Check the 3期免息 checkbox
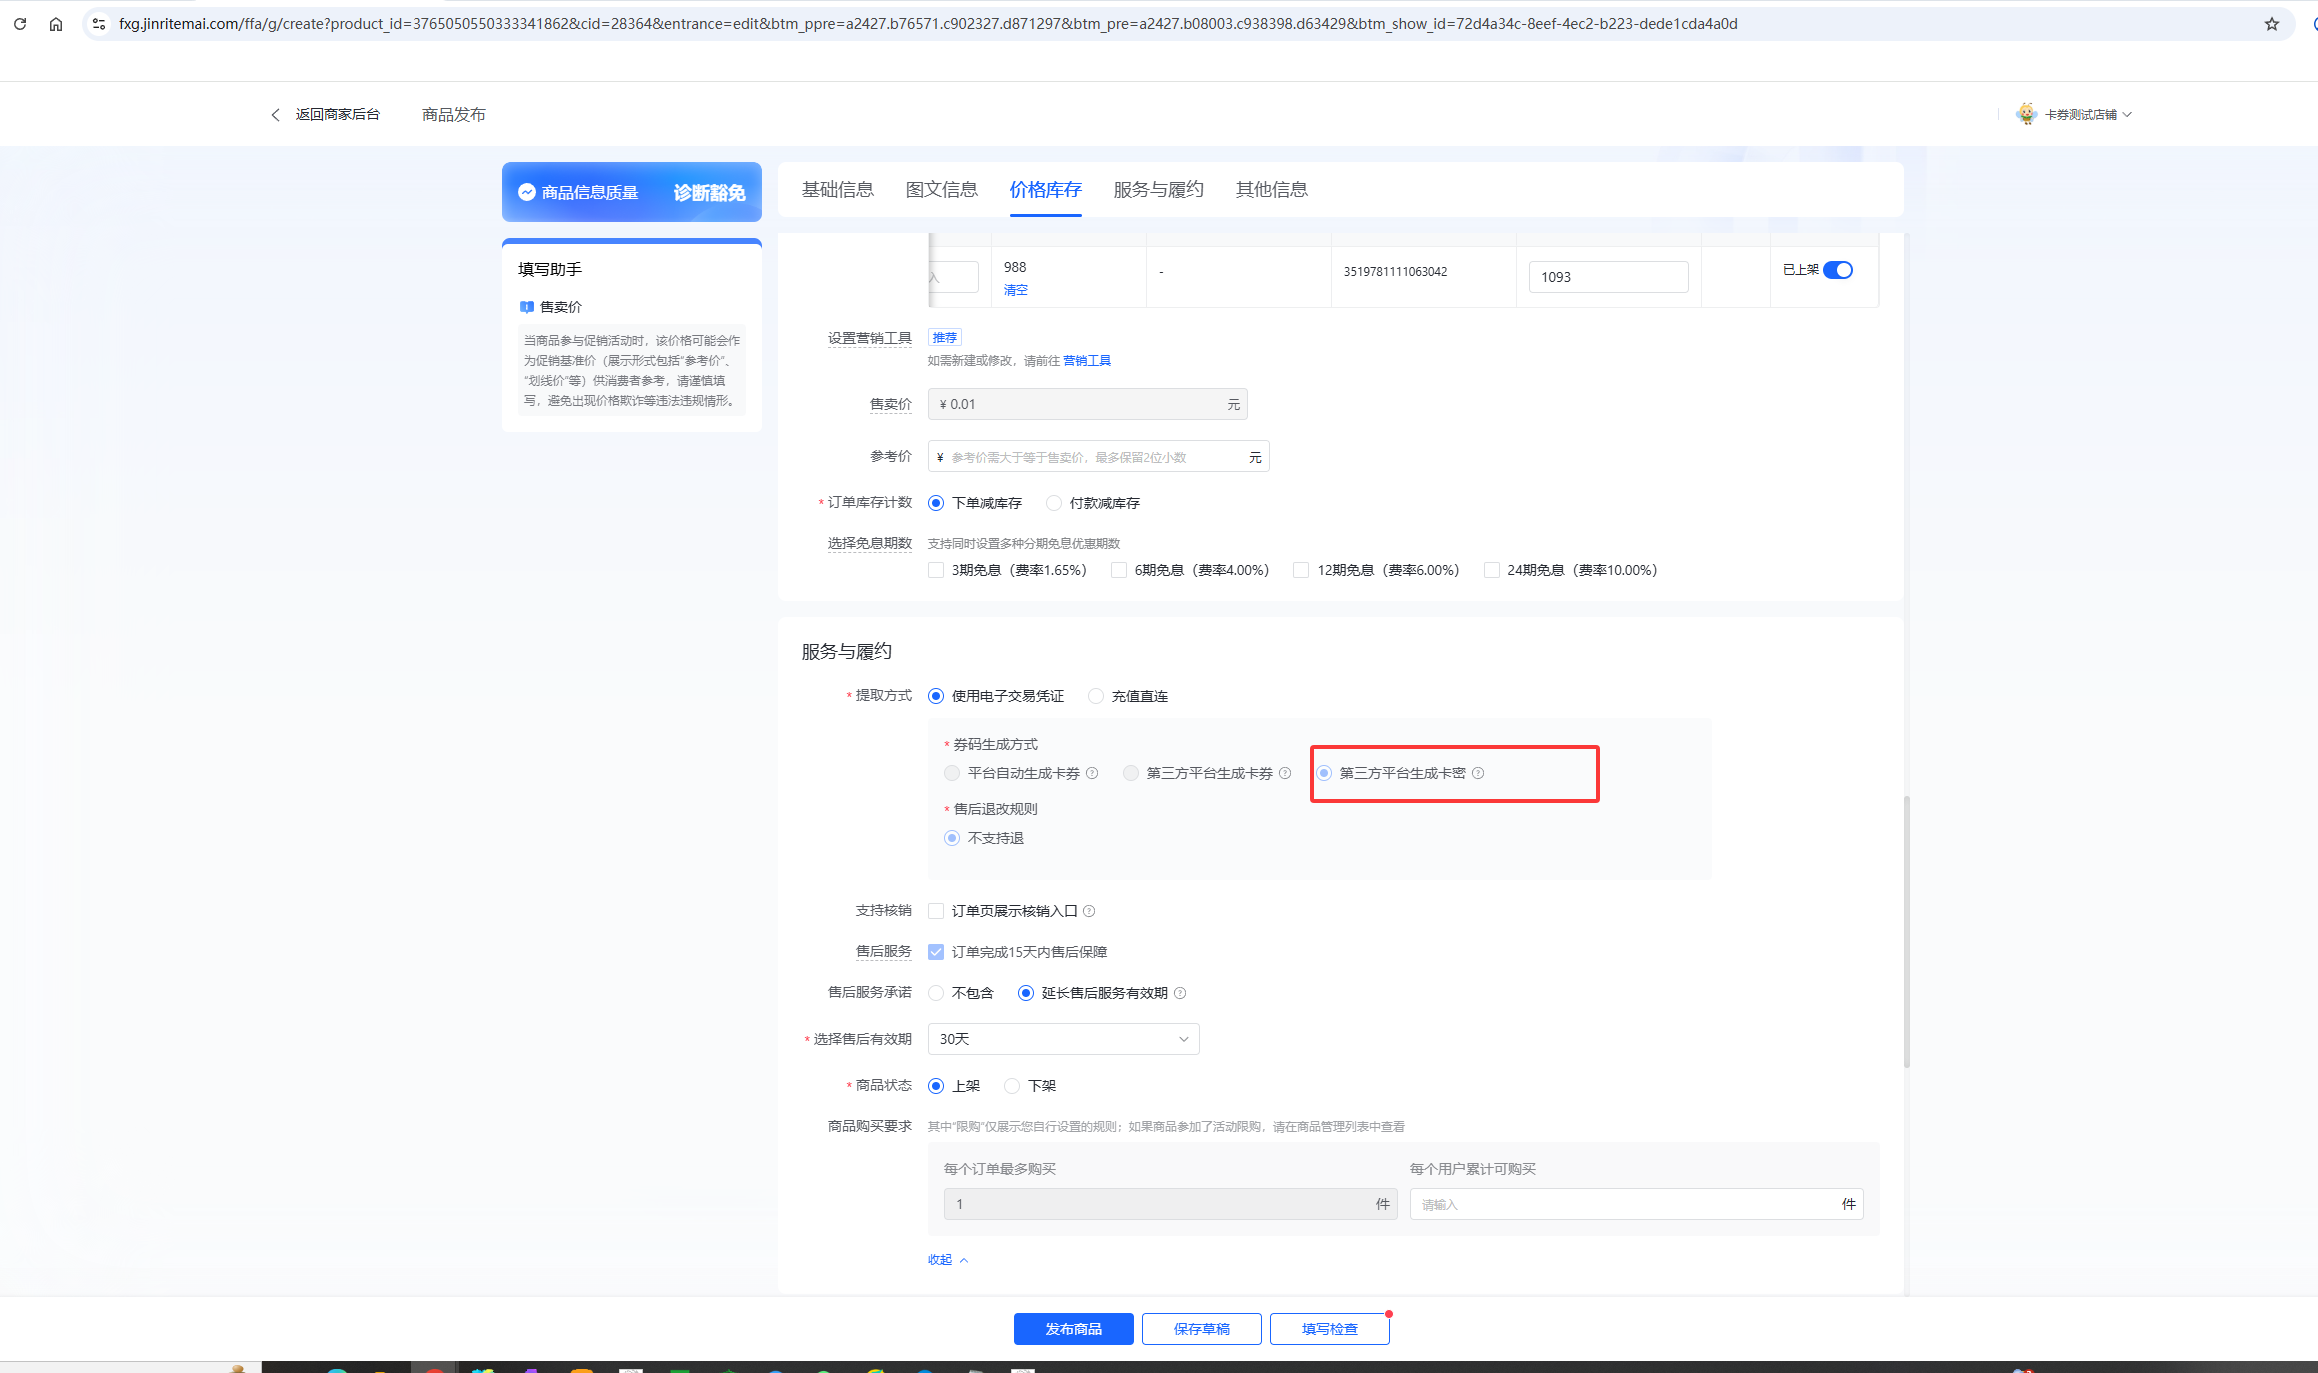The height and width of the screenshot is (1373, 2318). pyautogui.click(x=936, y=570)
